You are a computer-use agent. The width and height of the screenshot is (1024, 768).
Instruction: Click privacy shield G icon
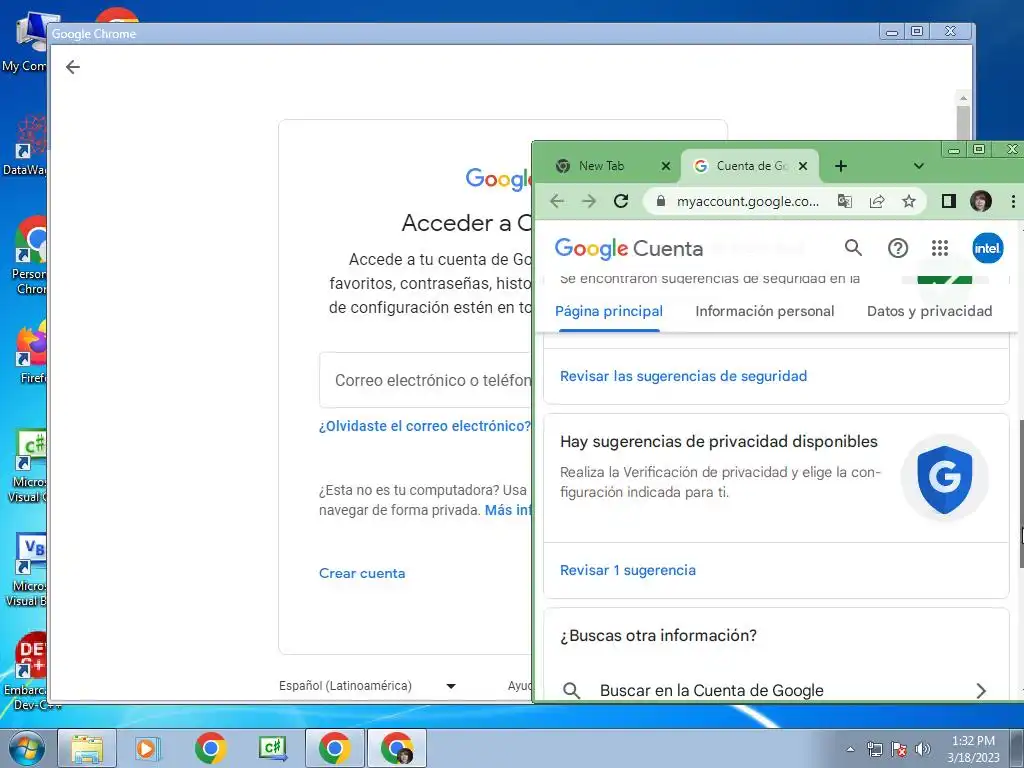click(x=944, y=478)
